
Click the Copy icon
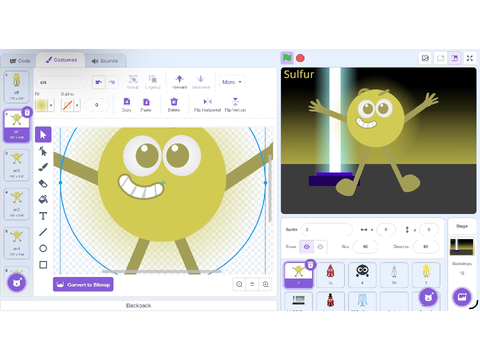point(127,104)
